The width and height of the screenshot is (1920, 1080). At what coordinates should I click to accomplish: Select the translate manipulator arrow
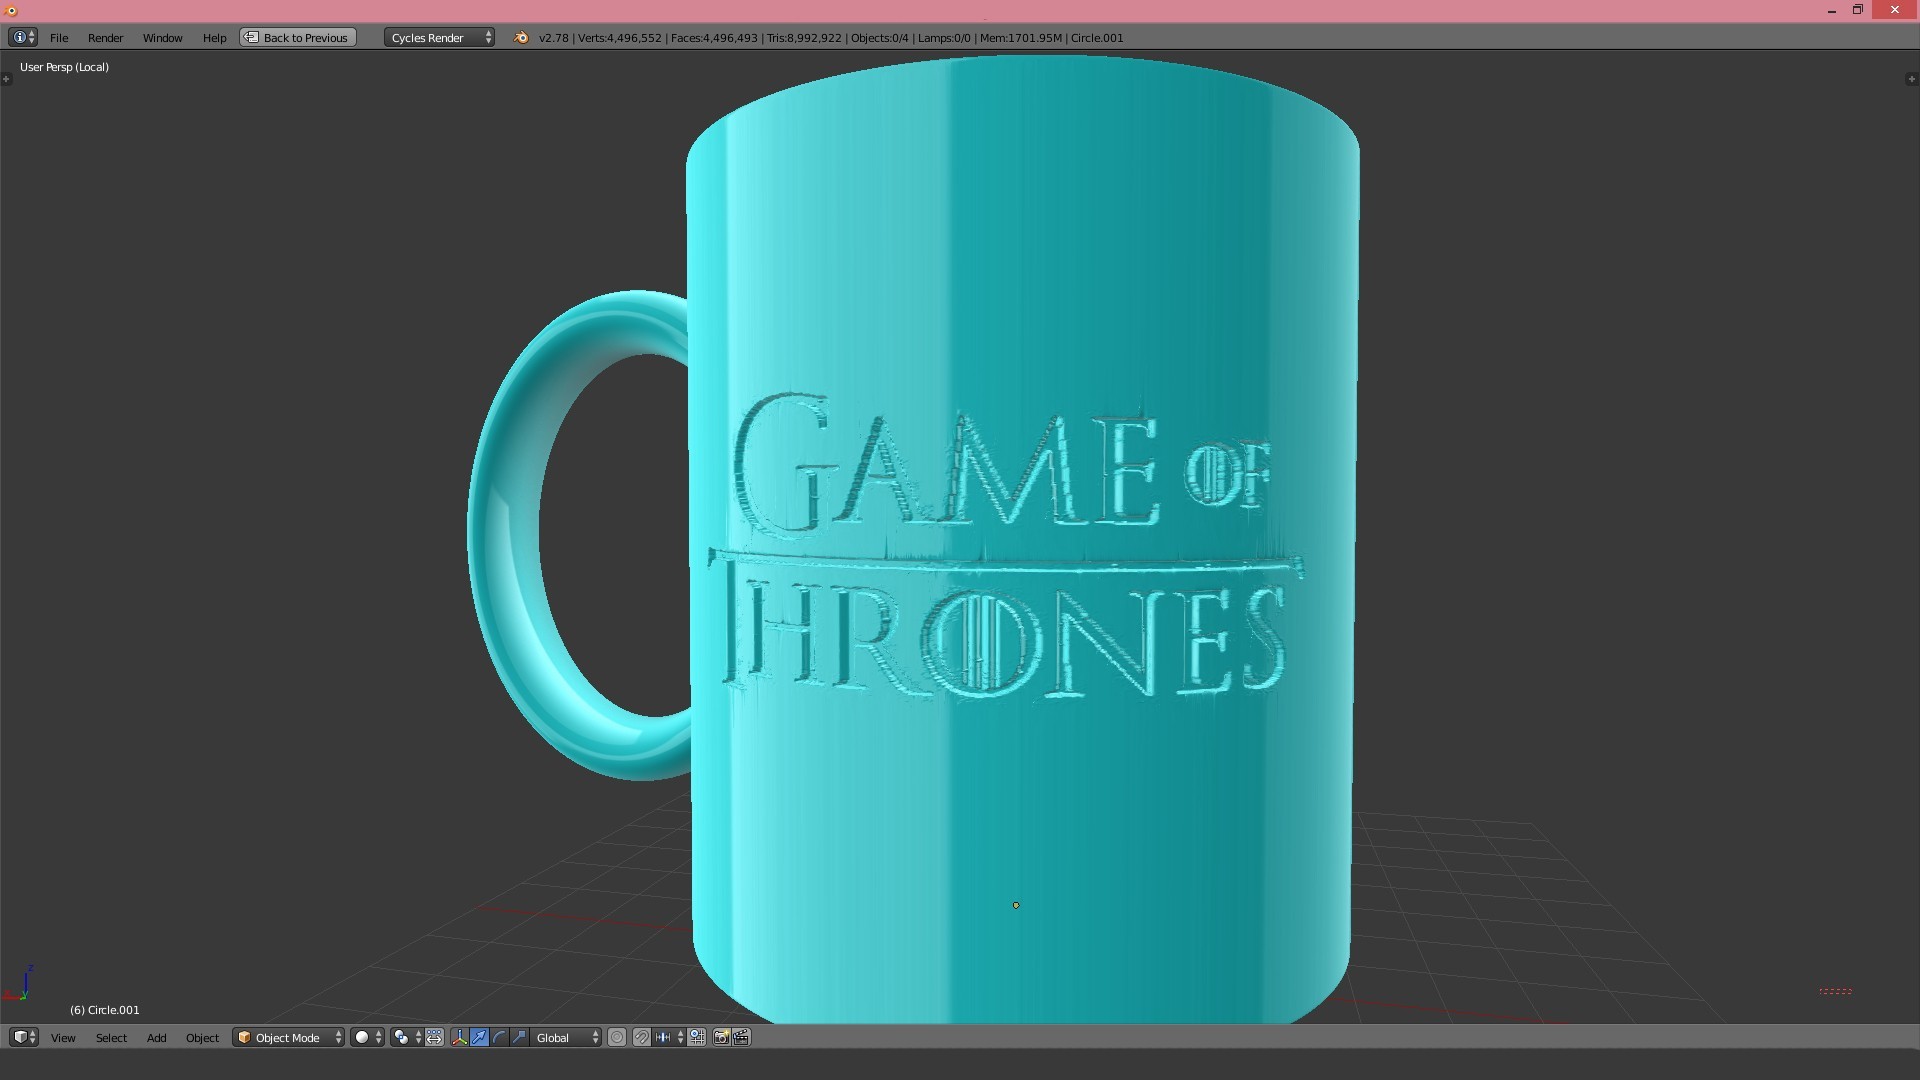pyautogui.click(x=479, y=1037)
